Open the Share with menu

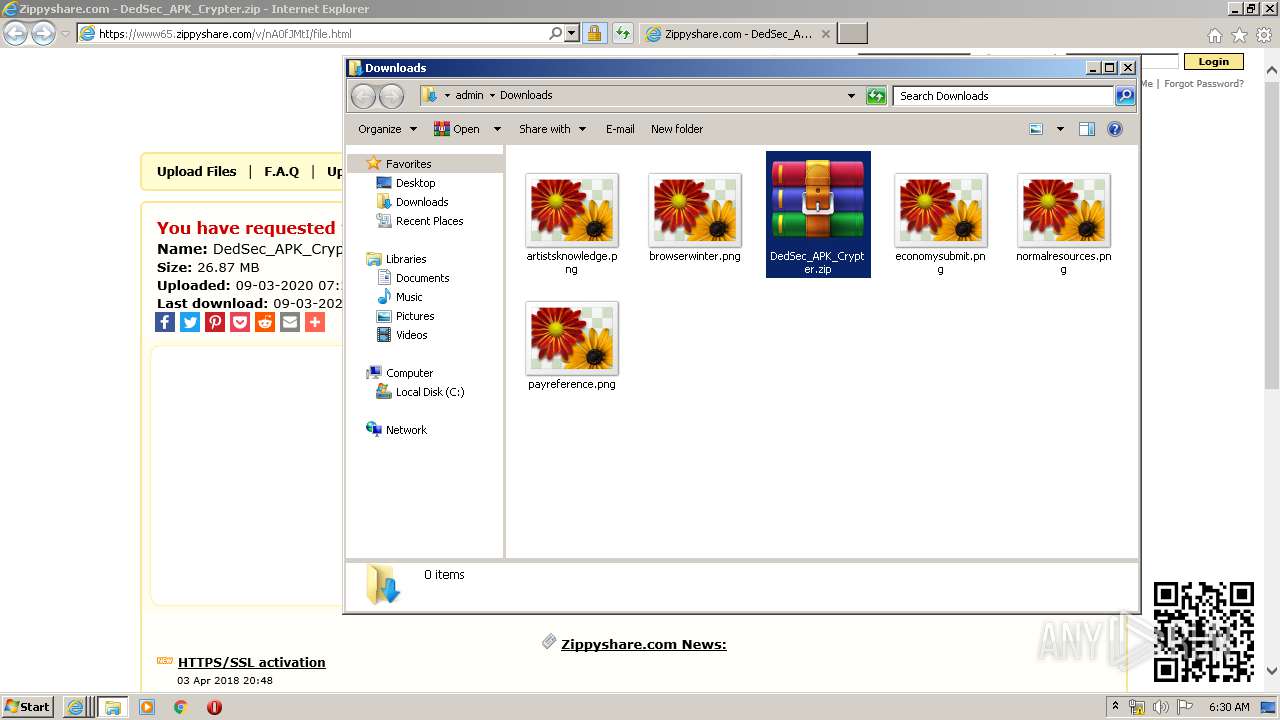click(x=553, y=129)
